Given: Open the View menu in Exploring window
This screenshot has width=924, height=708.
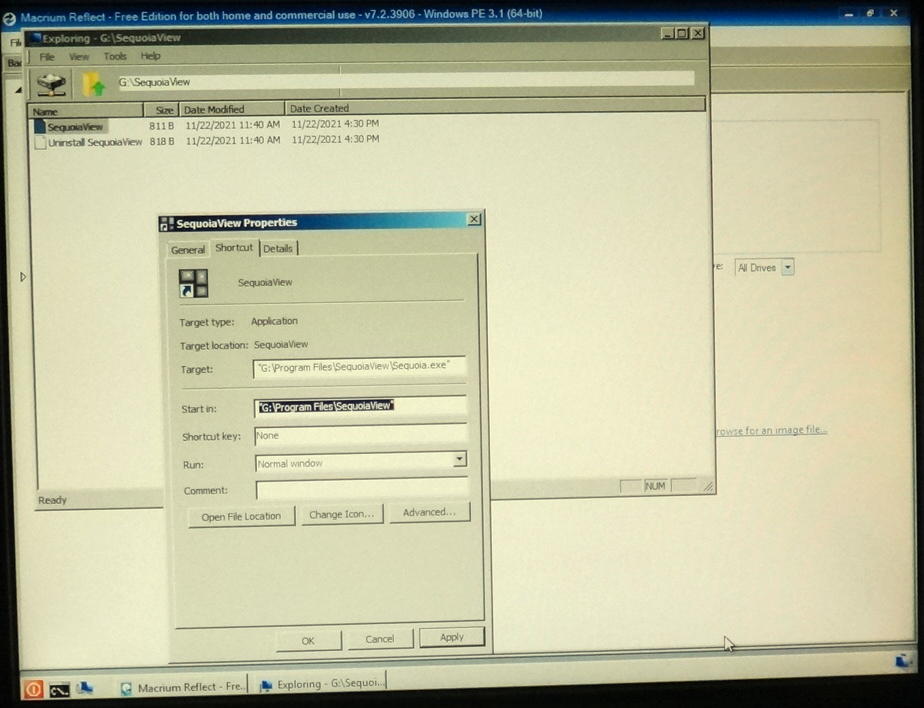Looking at the screenshot, I should (79, 57).
